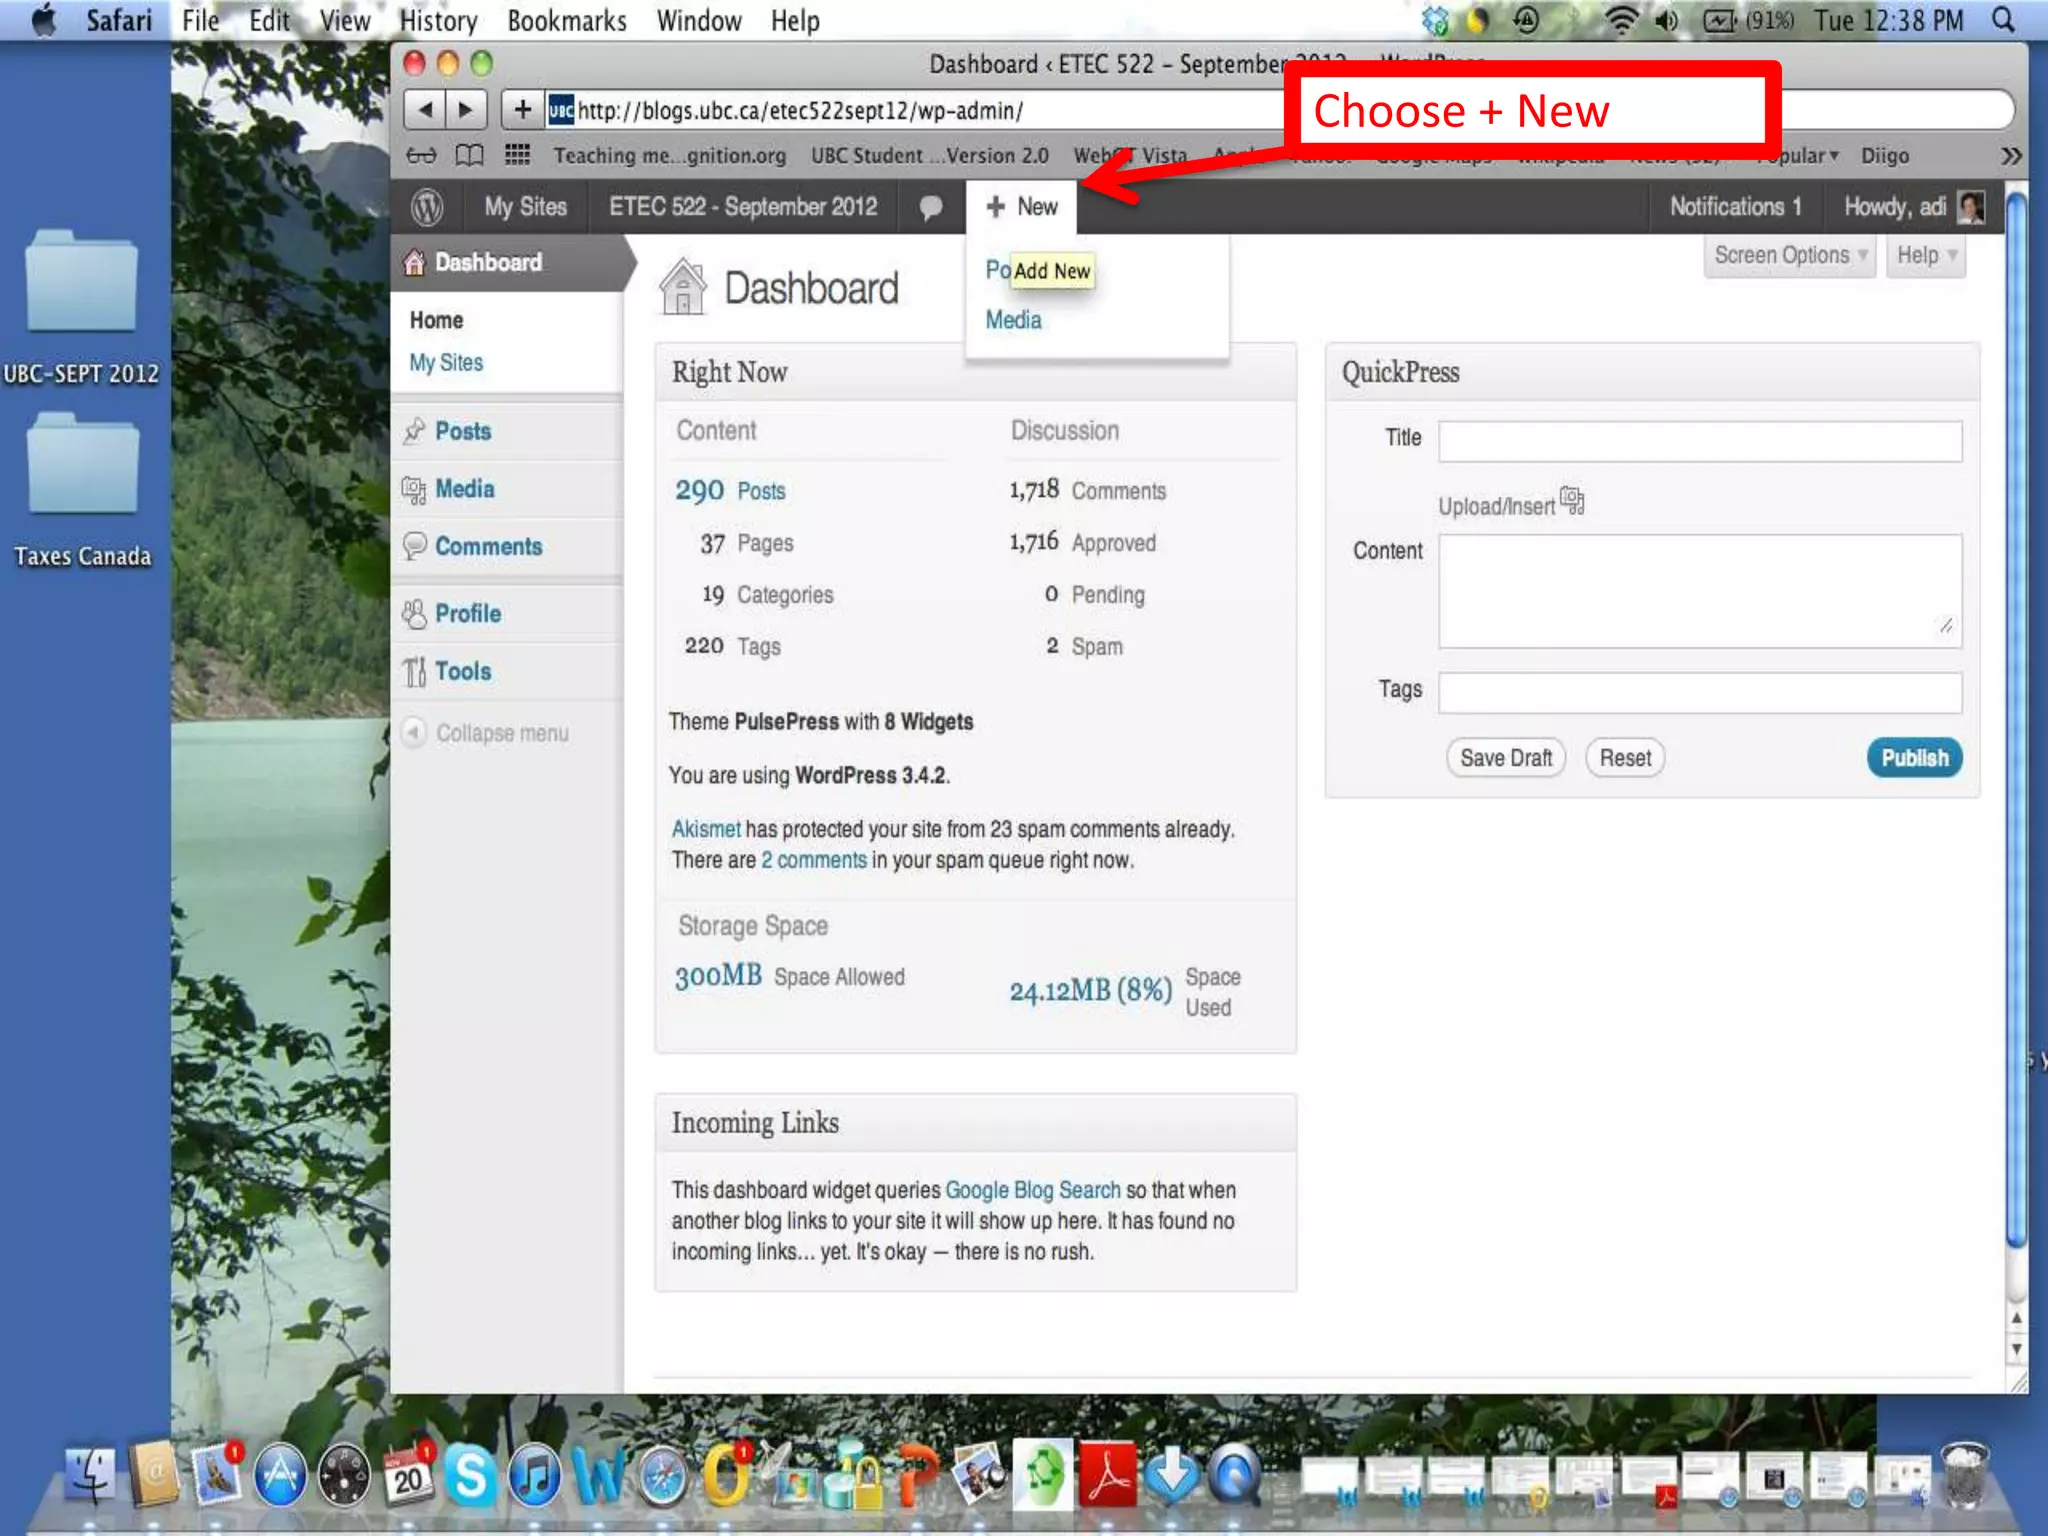Screen dimensions: 2048x1536
Task: Click Safari's back navigation arrow
Action: (425, 110)
